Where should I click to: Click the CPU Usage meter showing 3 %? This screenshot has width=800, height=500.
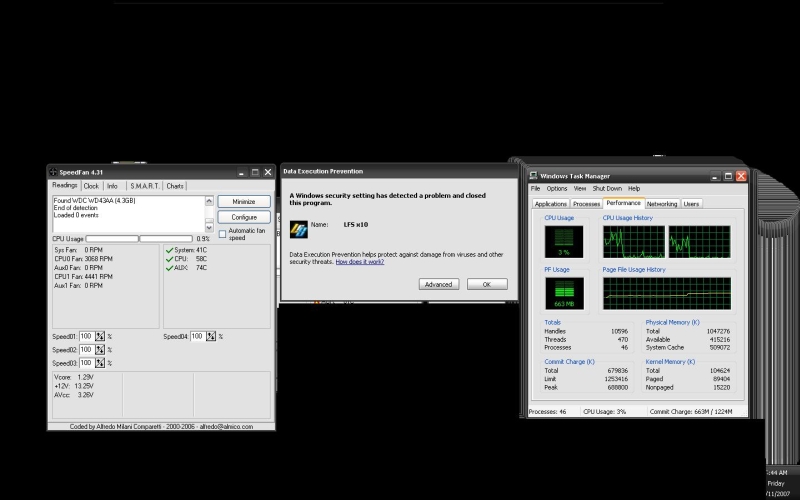[564, 242]
